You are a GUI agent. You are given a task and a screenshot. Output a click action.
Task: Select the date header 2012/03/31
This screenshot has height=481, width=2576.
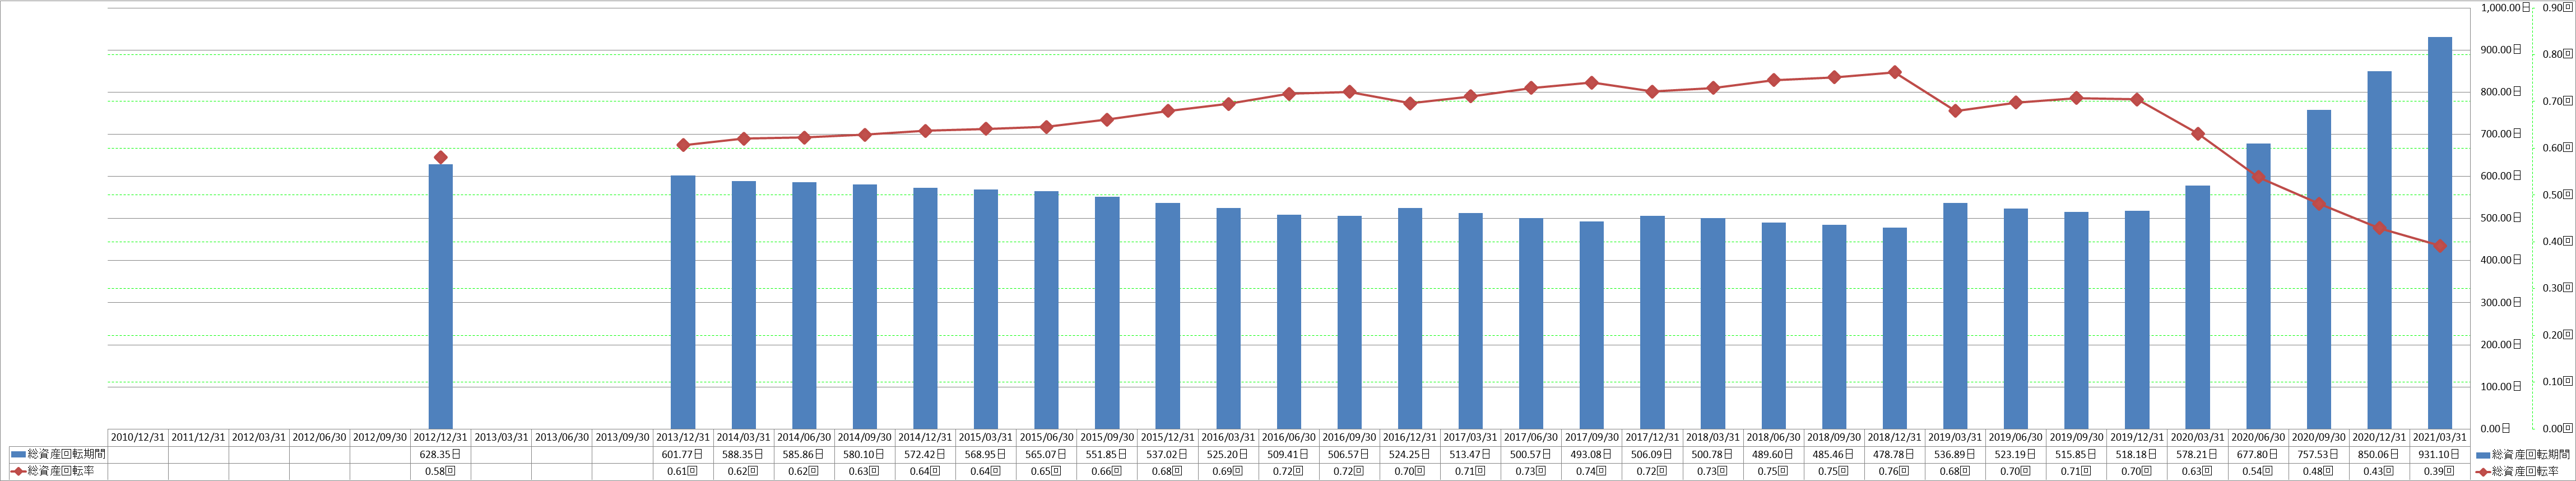(x=259, y=437)
